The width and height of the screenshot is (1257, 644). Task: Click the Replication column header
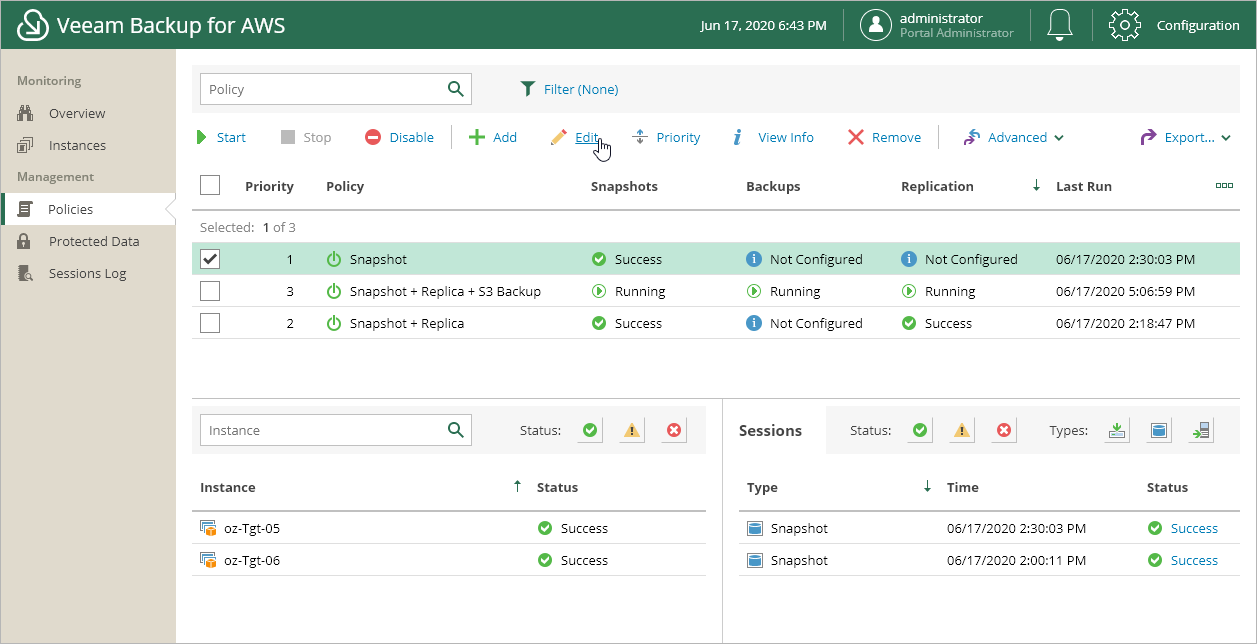click(x=937, y=186)
